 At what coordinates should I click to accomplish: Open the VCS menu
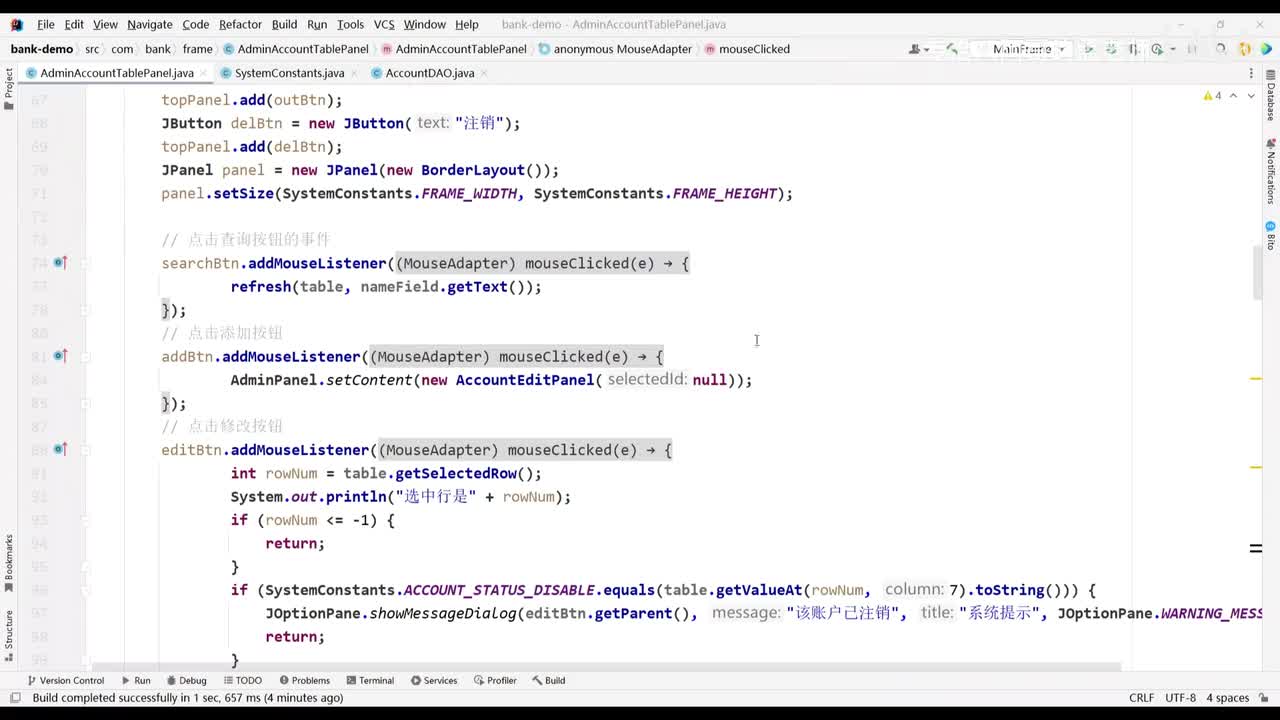click(384, 24)
